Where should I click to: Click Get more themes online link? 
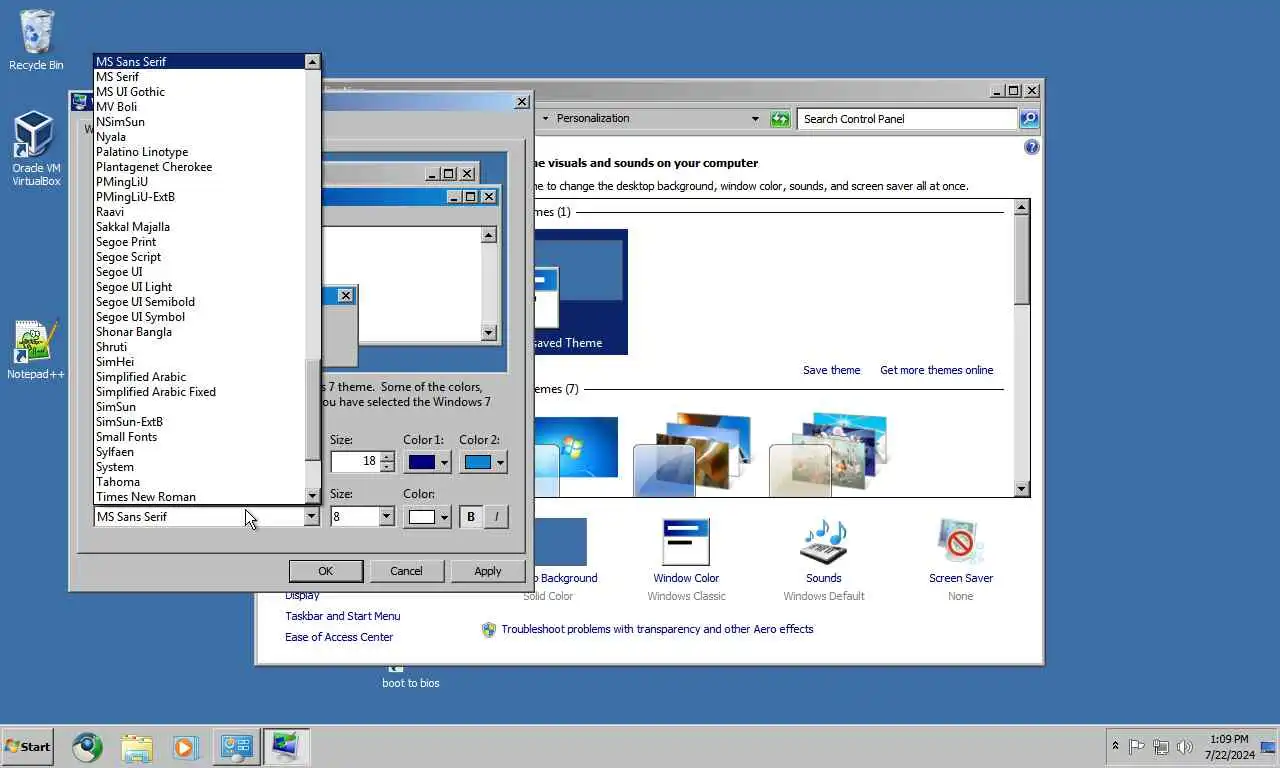(x=937, y=370)
